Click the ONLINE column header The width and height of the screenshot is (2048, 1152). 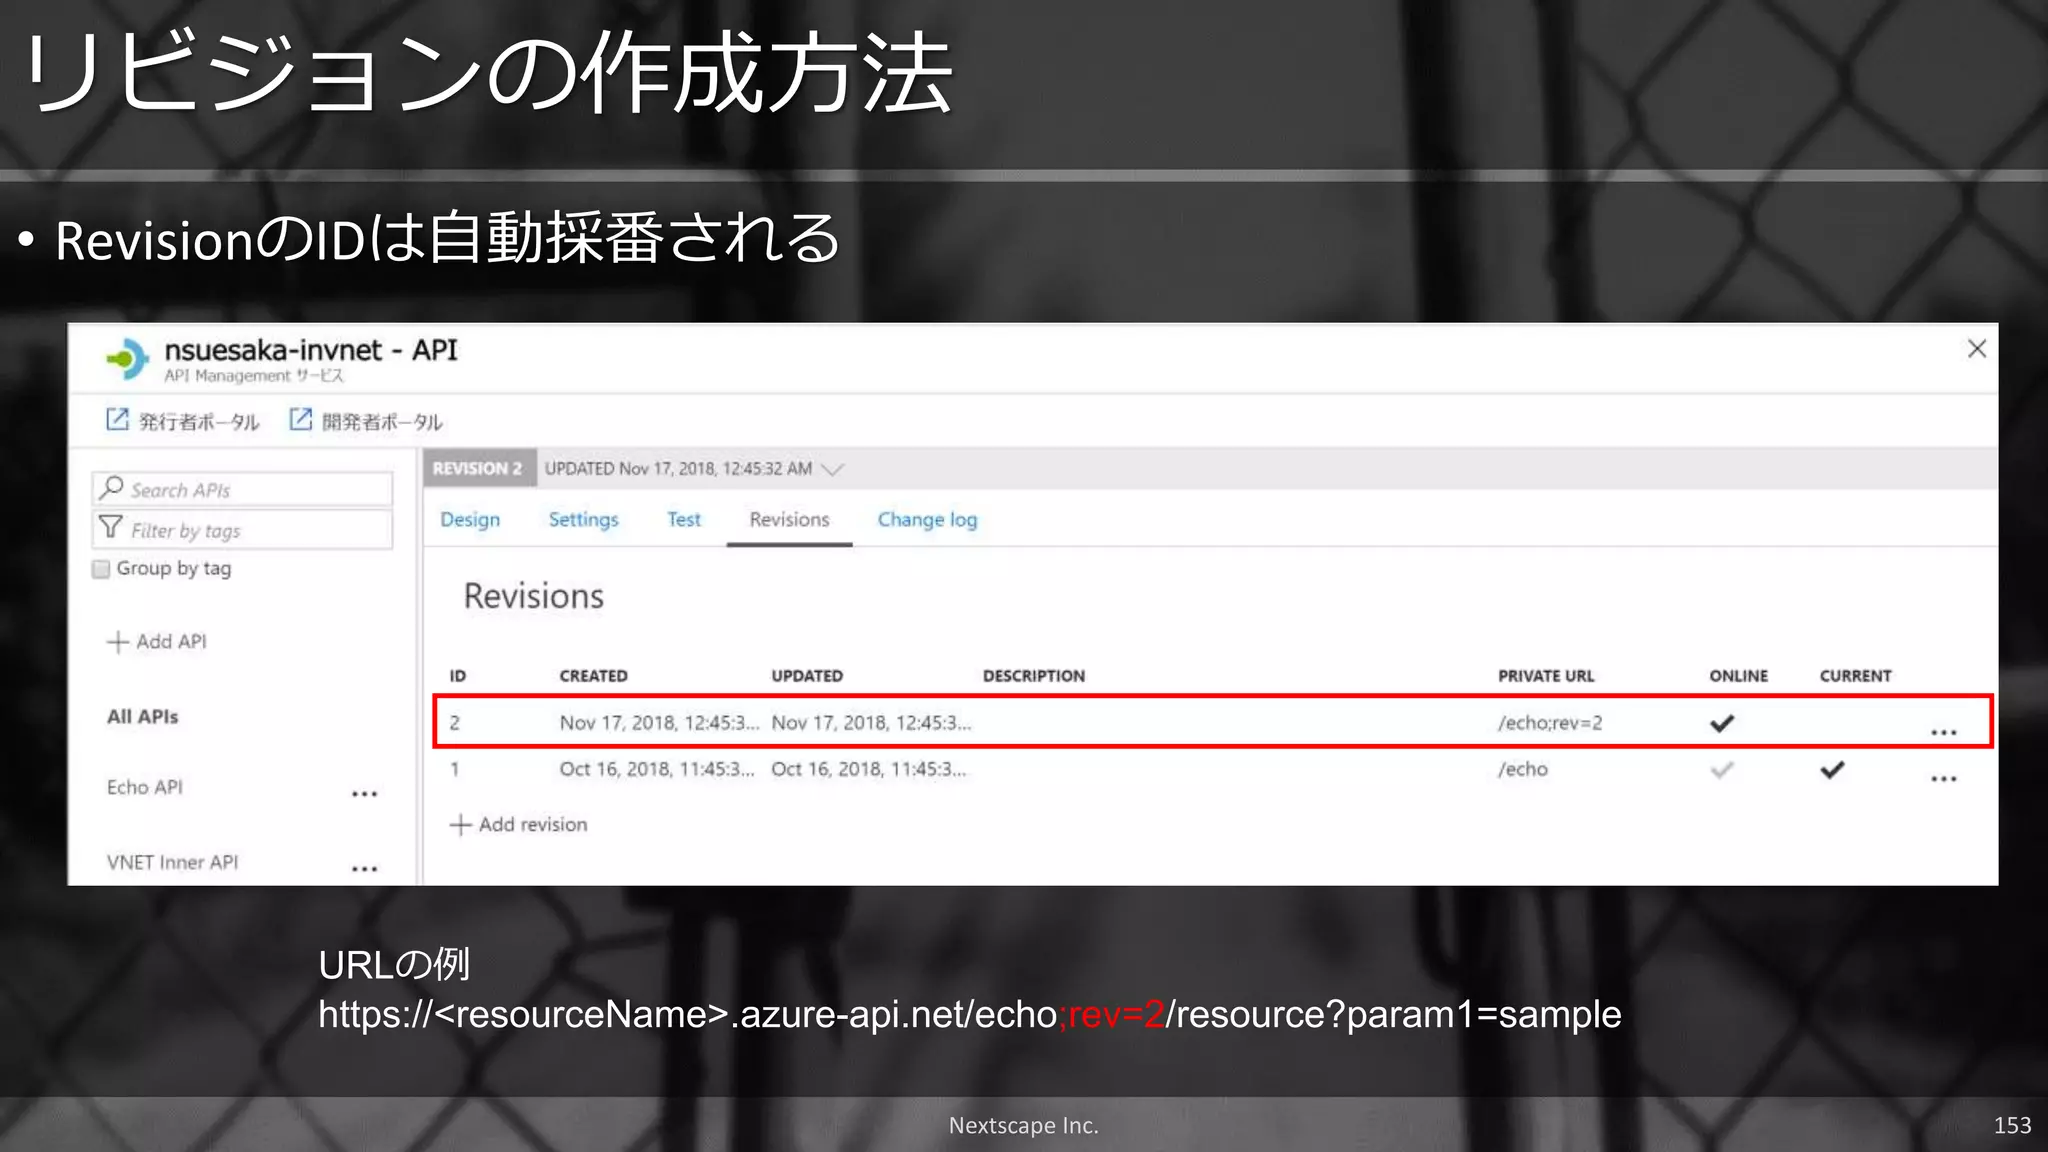click(1739, 676)
